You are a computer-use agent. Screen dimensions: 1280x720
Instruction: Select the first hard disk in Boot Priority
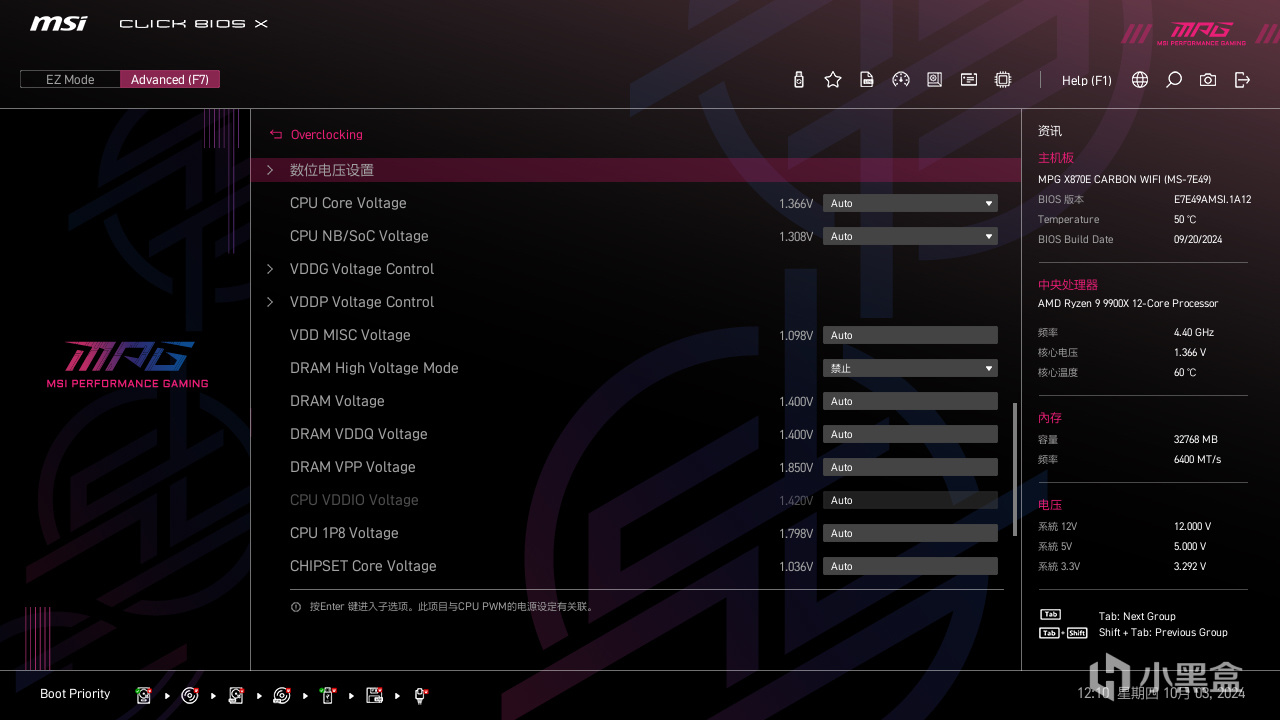click(144, 695)
